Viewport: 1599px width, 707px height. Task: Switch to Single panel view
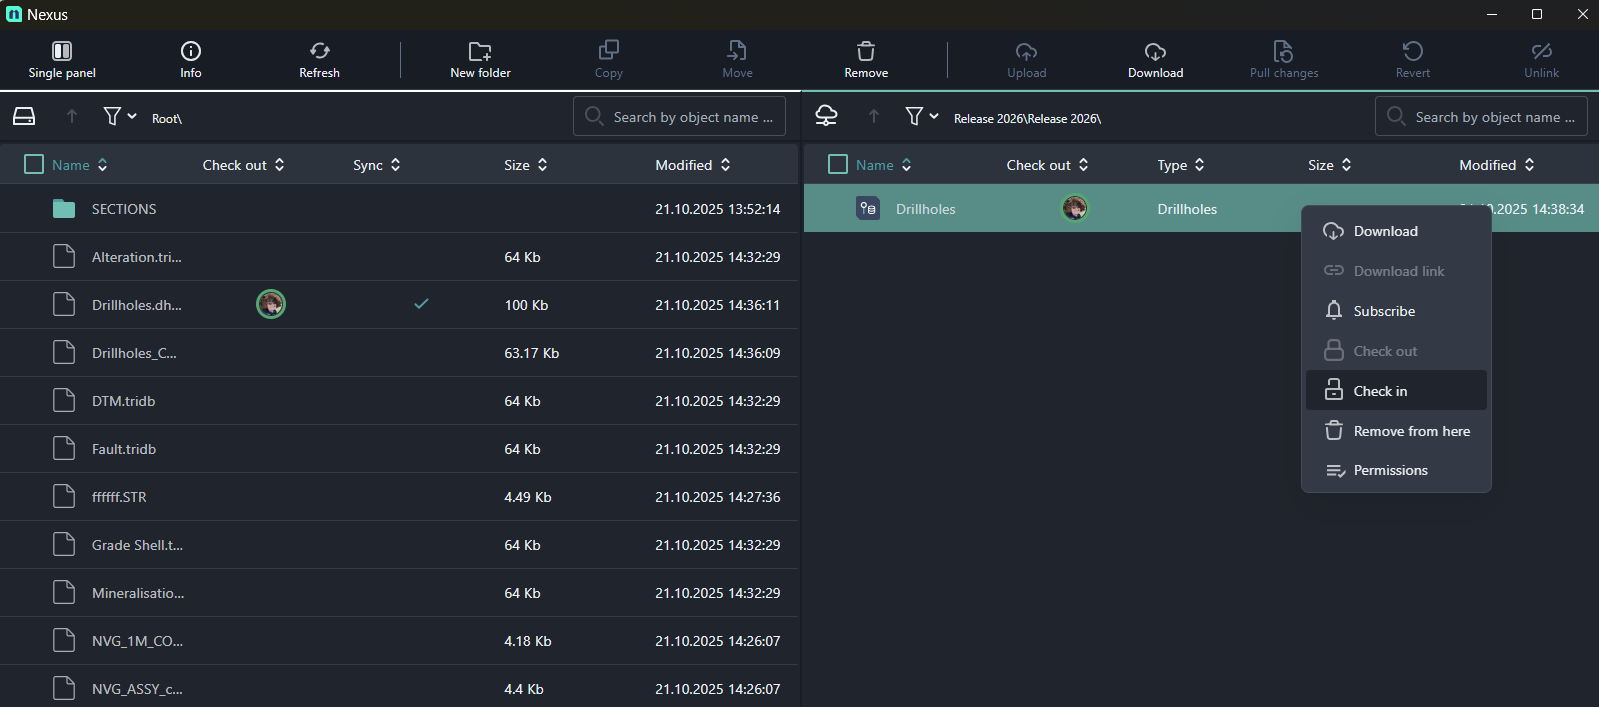pyautogui.click(x=62, y=59)
